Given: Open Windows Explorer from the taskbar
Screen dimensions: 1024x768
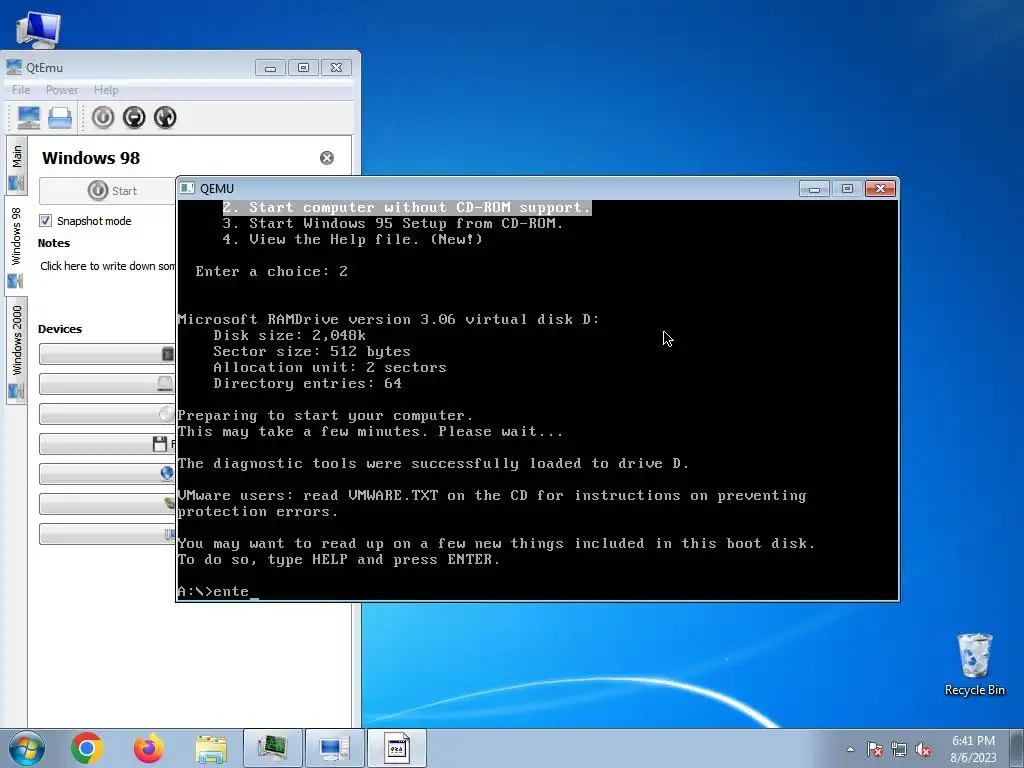Looking at the screenshot, I should click(211, 748).
